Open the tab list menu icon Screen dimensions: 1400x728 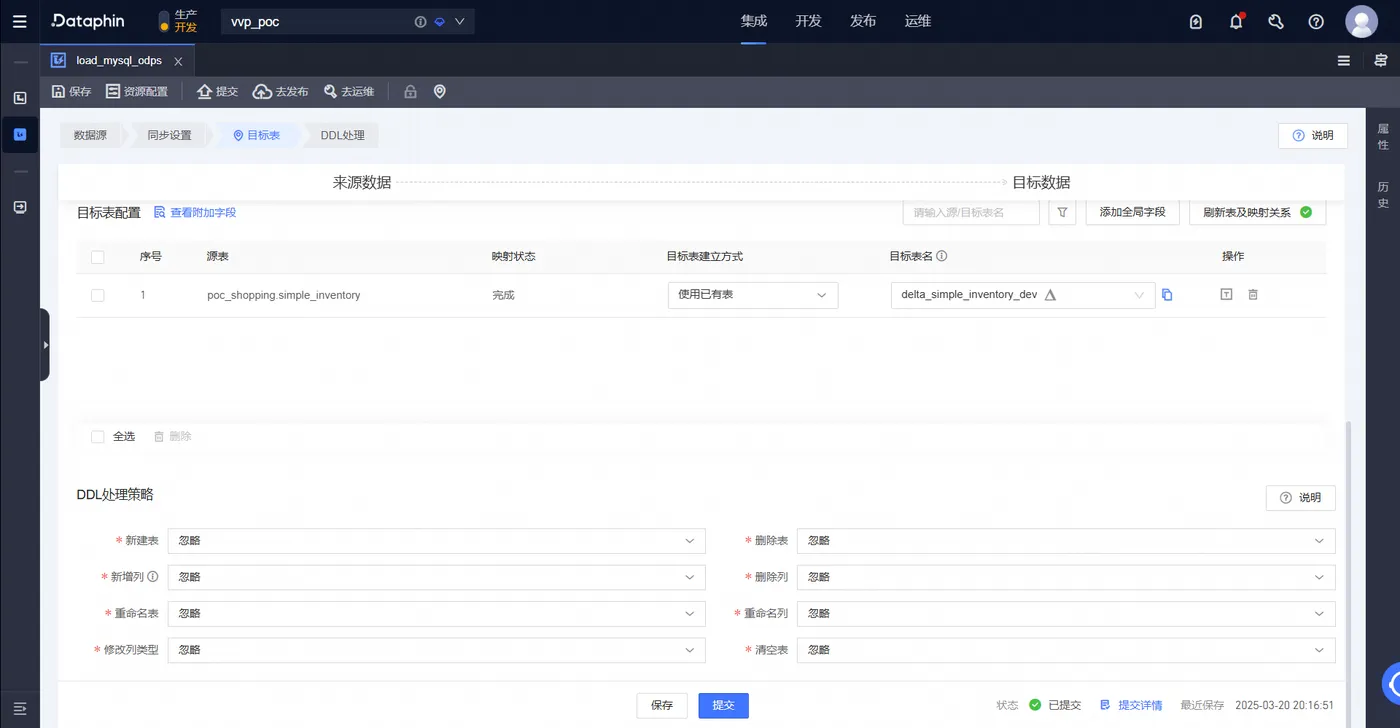click(x=1344, y=61)
